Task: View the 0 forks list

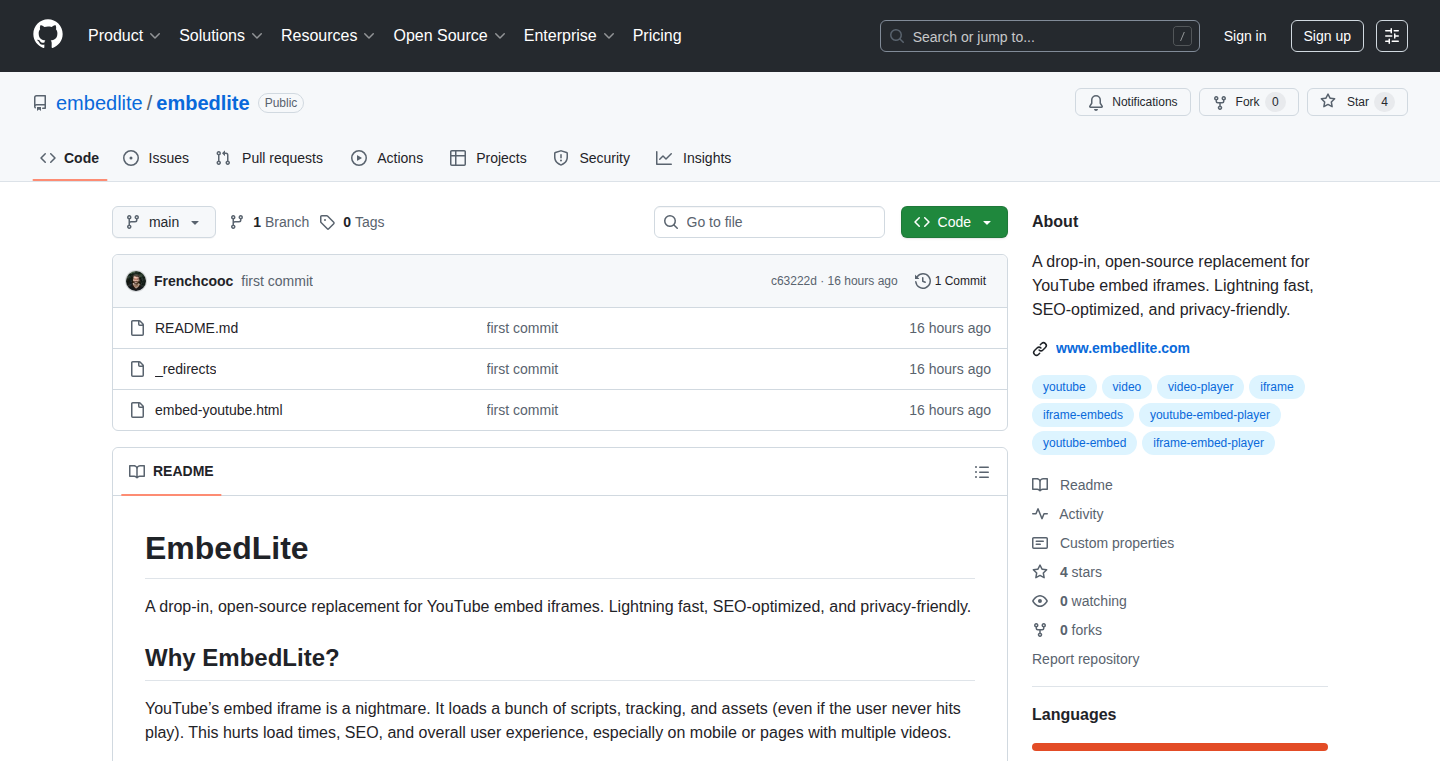Action: point(1068,630)
